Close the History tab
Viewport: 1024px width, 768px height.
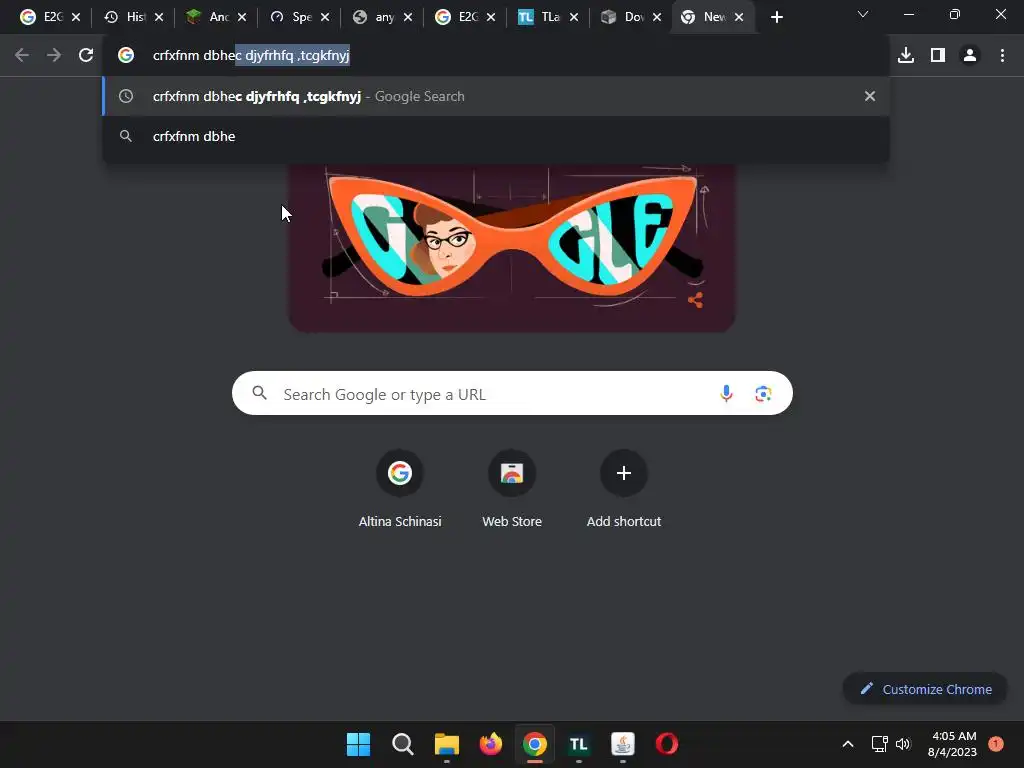[x=159, y=17]
